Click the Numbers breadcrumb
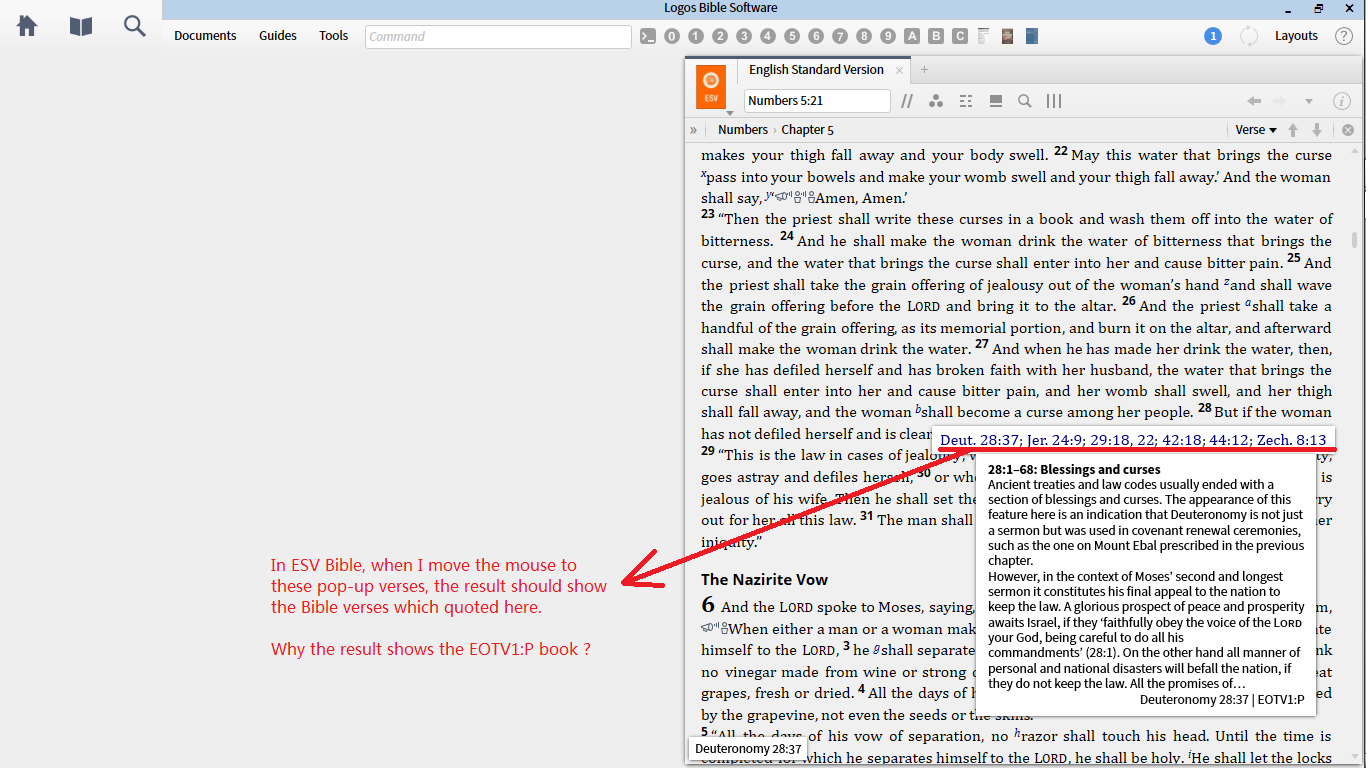The image size is (1368, 769). pyautogui.click(x=743, y=130)
